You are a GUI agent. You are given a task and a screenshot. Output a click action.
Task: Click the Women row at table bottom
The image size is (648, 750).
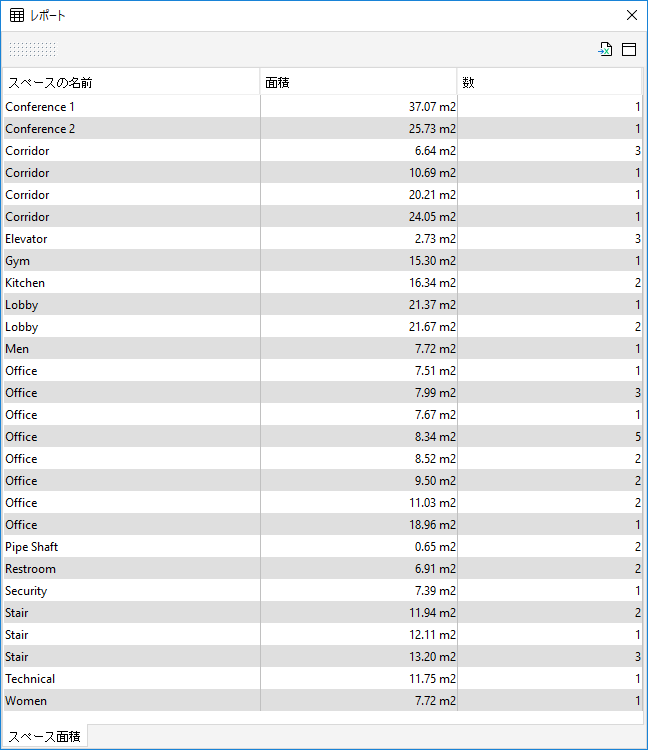pos(323,701)
